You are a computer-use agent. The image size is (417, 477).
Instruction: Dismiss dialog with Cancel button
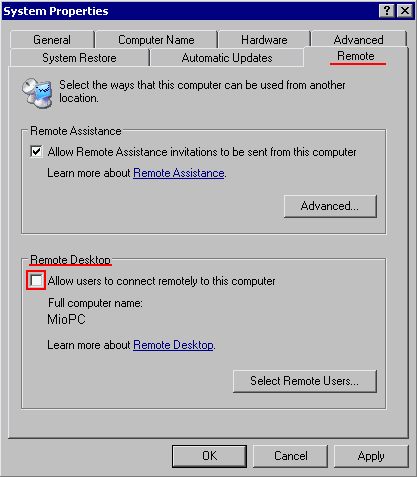pyautogui.click(x=290, y=456)
